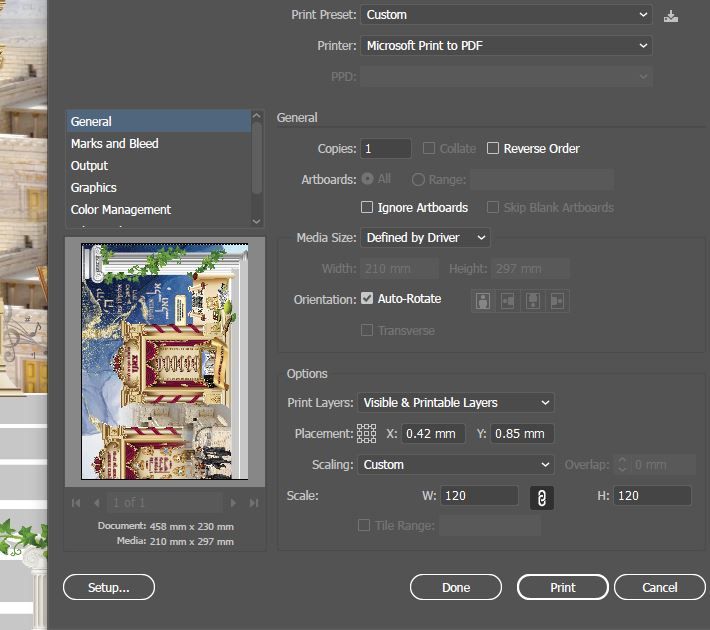
Task: Uncheck the Auto-Rotate checkbox
Action: click(x=367, y=299)
